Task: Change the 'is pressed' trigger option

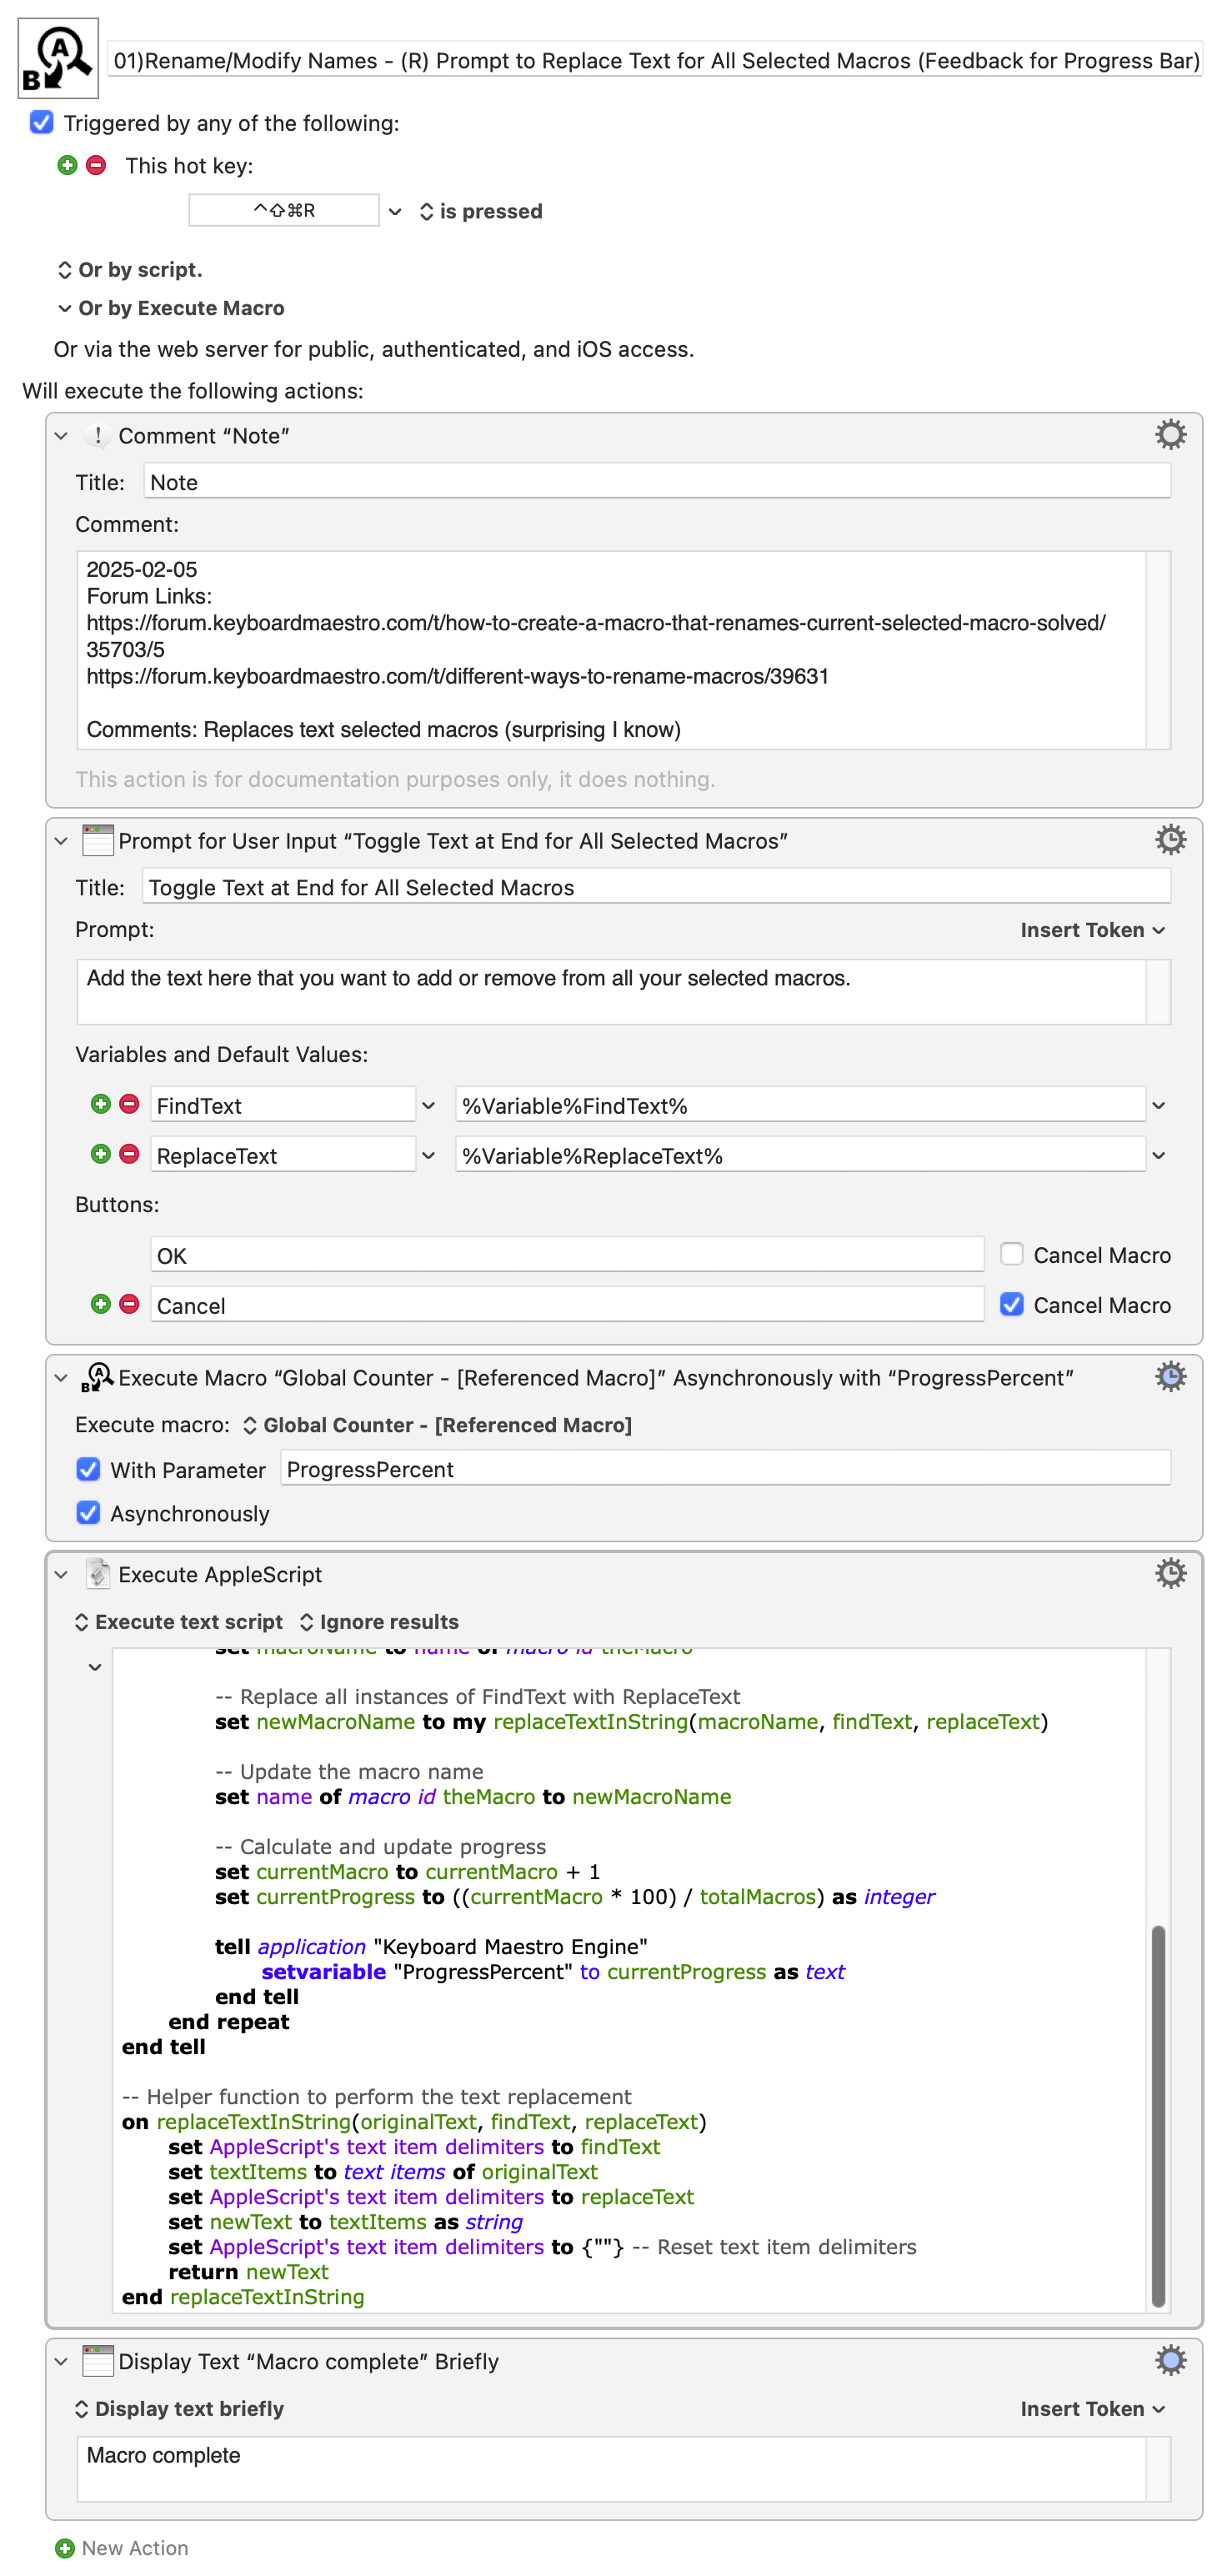Action: coord(481,211)
